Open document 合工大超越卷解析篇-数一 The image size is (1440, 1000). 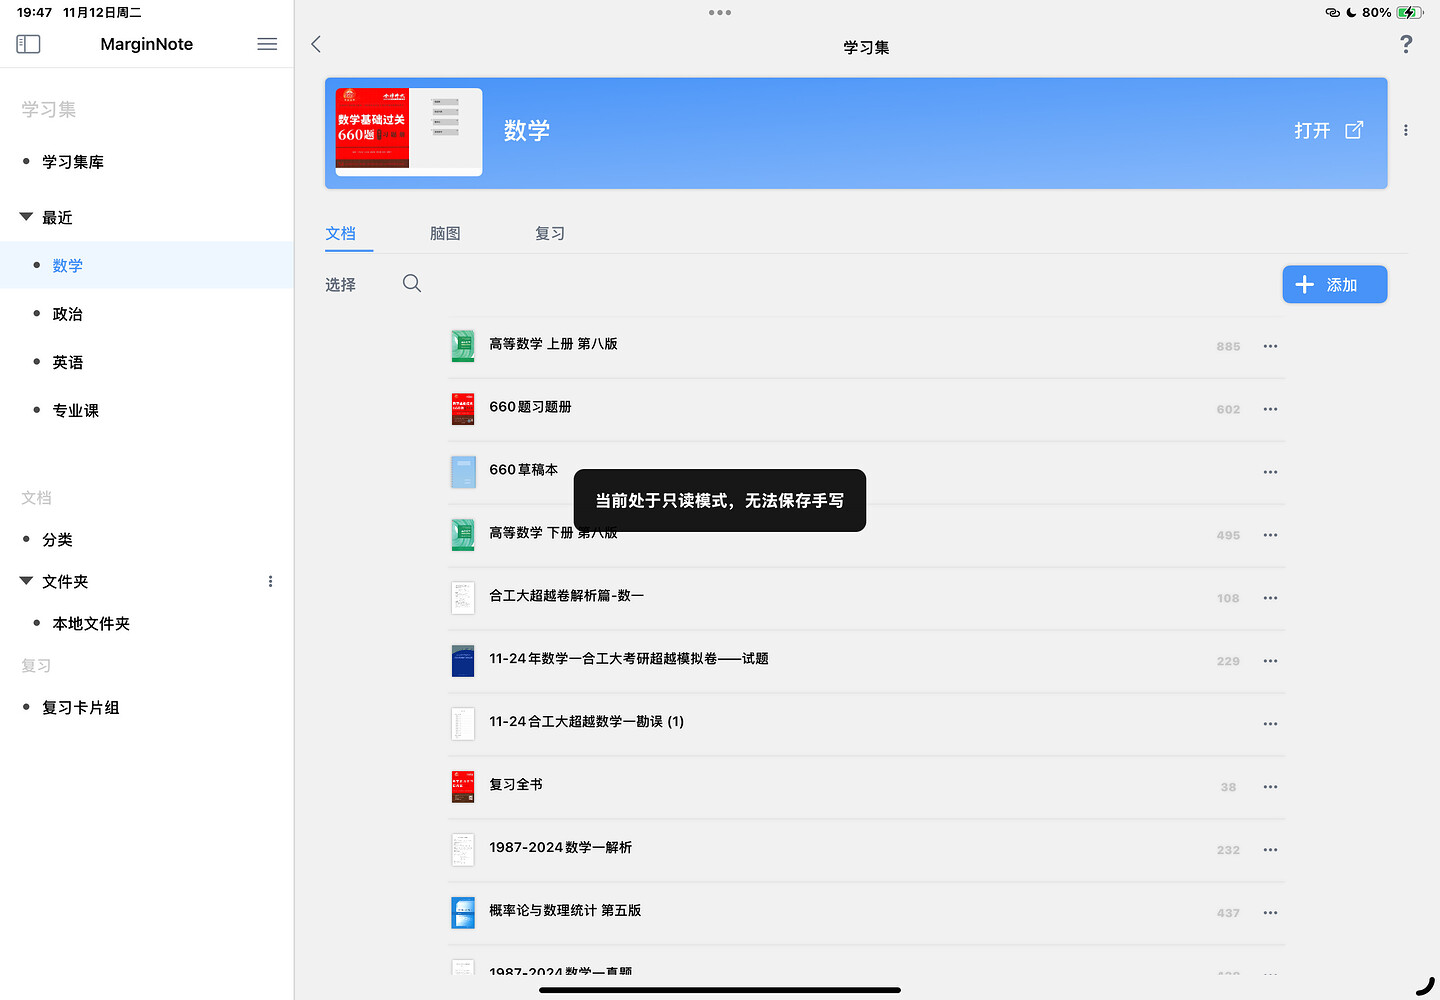(x=566, y=596)
